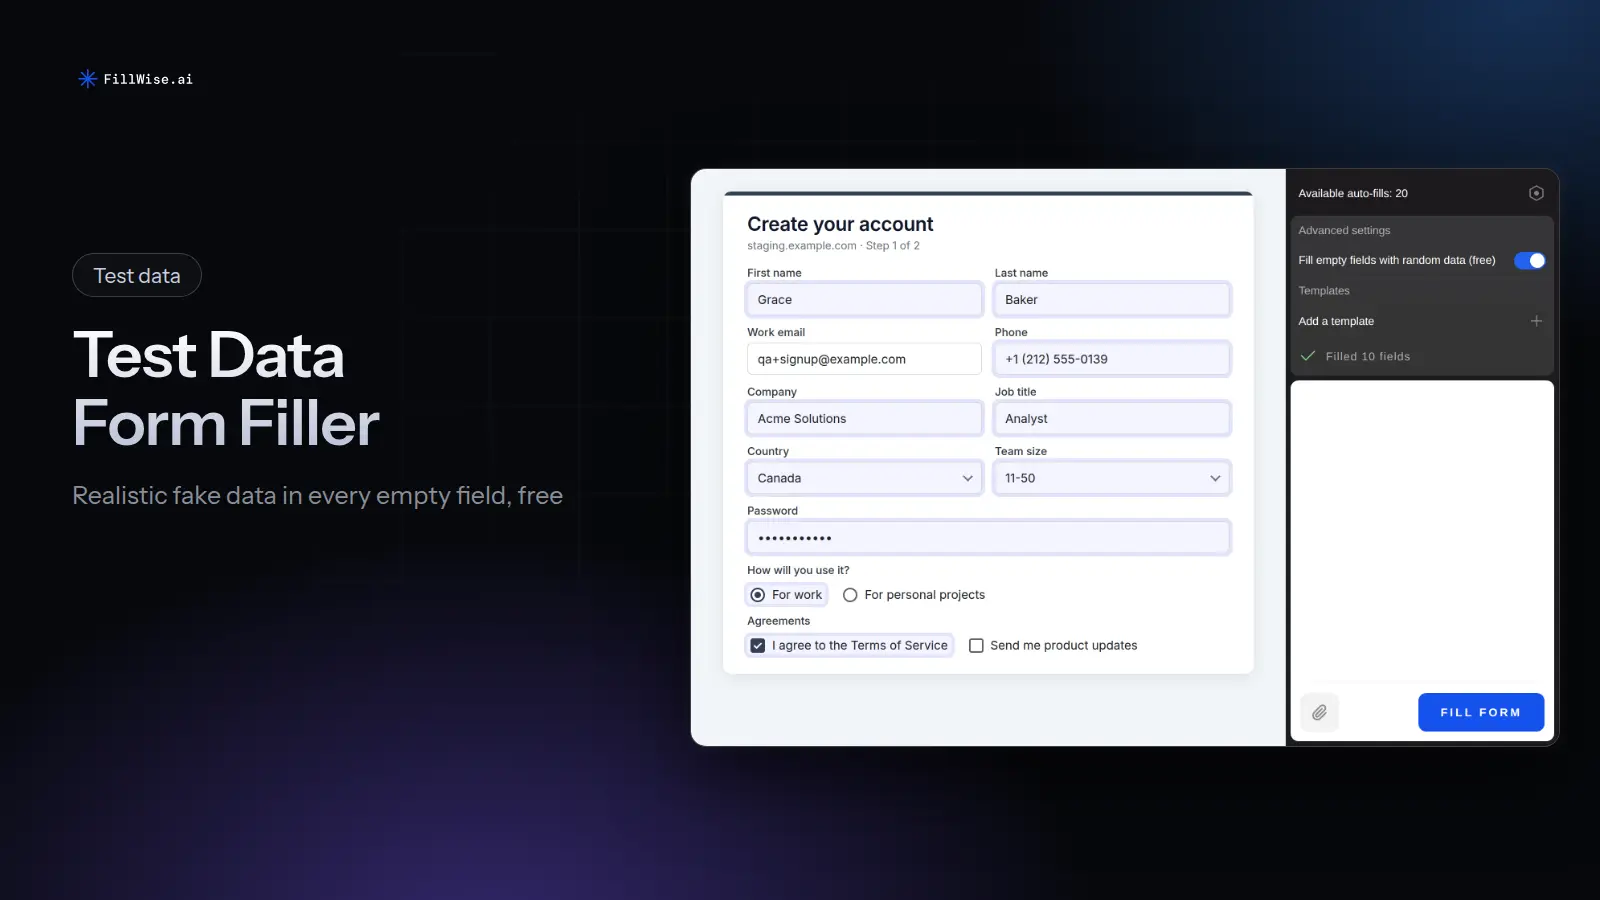The image size is (1600, 900).
Task: Toggle Fill empty fields with random data switch
Action: click(1529, 260)
